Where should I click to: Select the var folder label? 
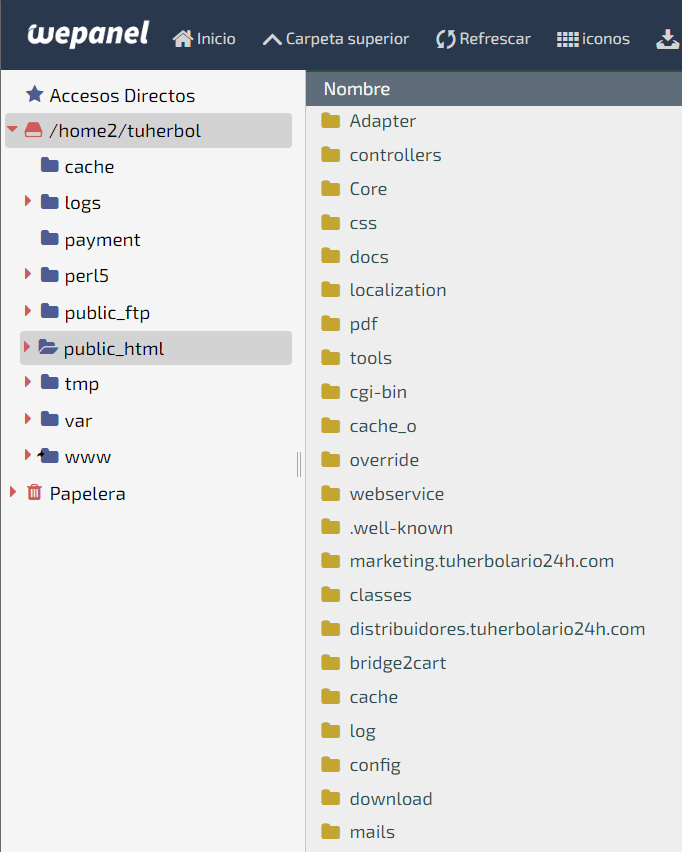78,421
